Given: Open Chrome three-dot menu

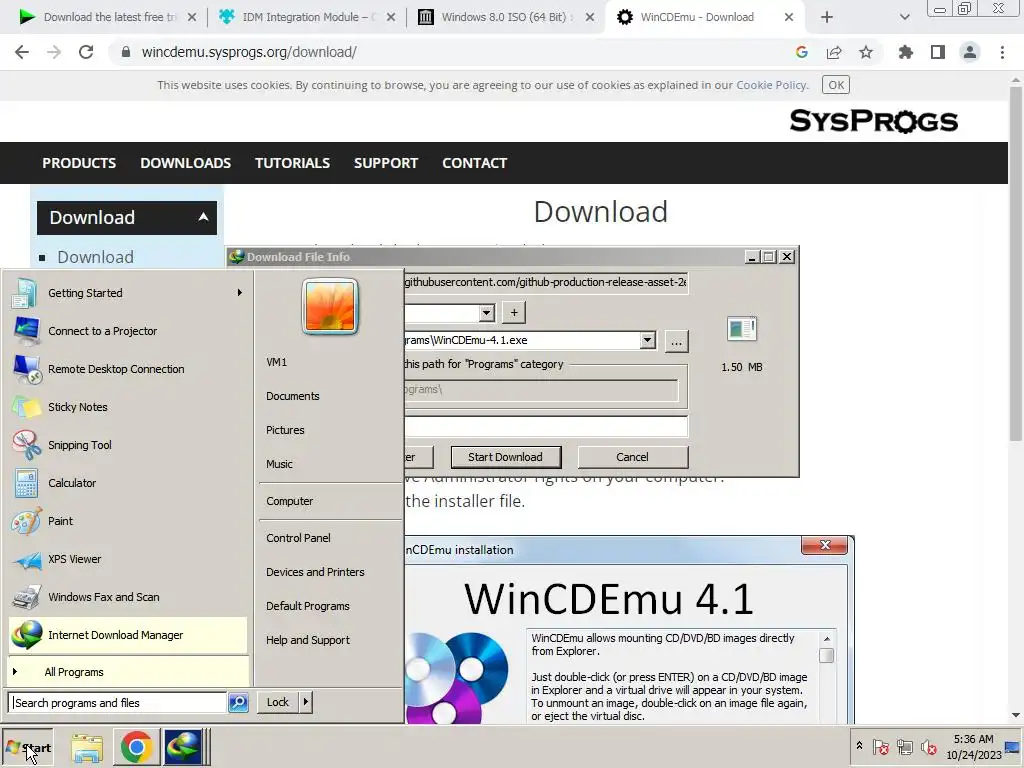Looking at the screenshot, I should point(1002,52).
